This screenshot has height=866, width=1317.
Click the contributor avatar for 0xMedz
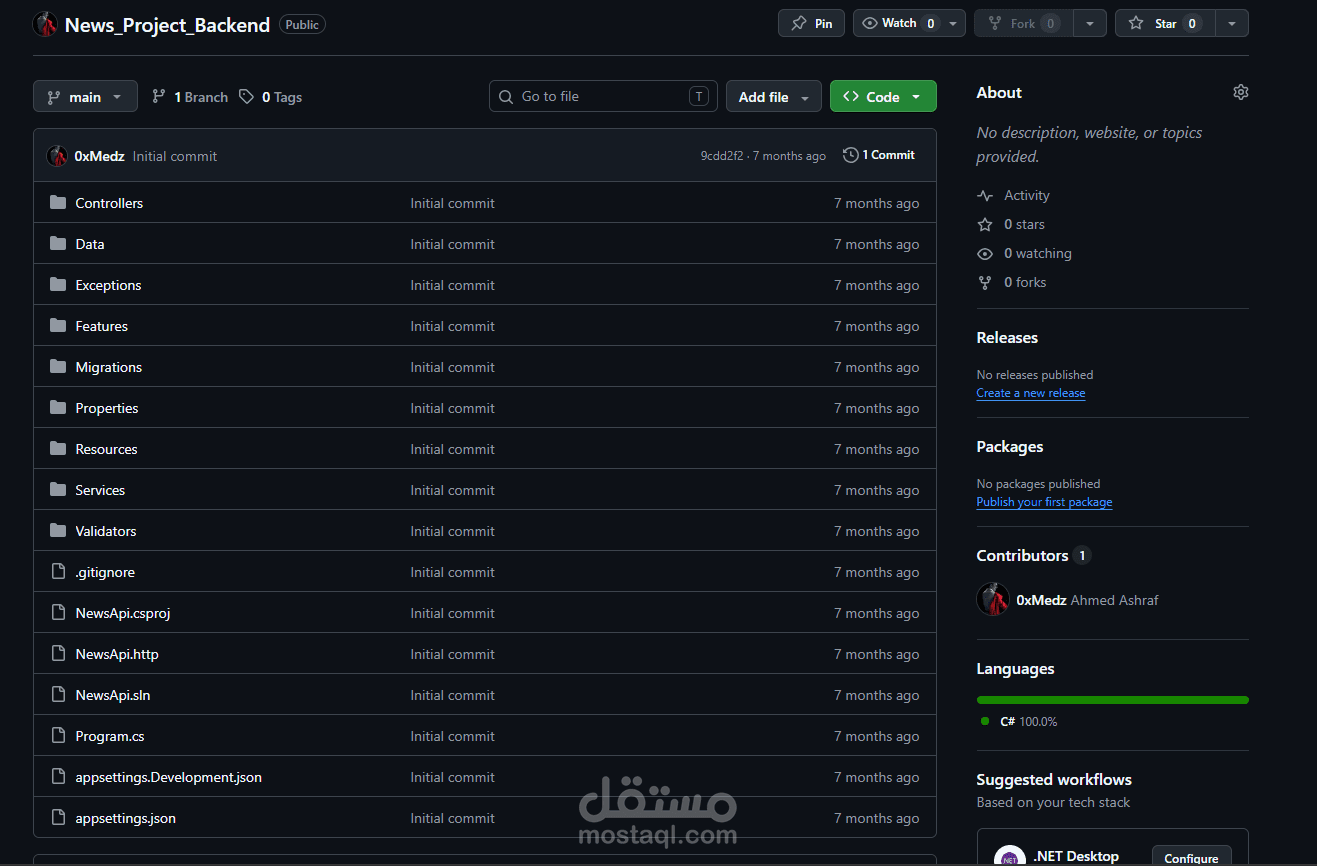[993, 600]
